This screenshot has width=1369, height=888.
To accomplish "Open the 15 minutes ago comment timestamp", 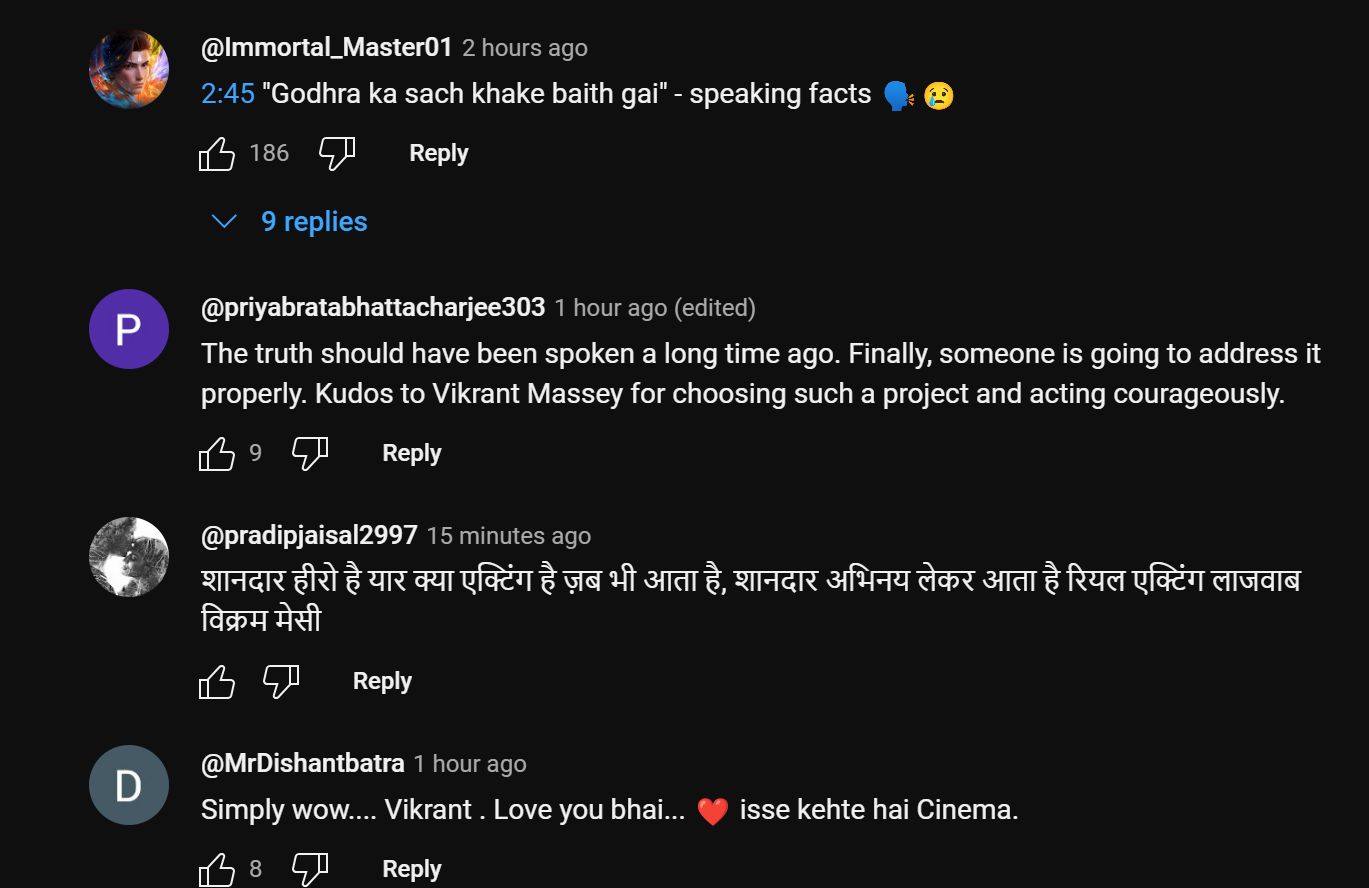I will click(508, 536).
